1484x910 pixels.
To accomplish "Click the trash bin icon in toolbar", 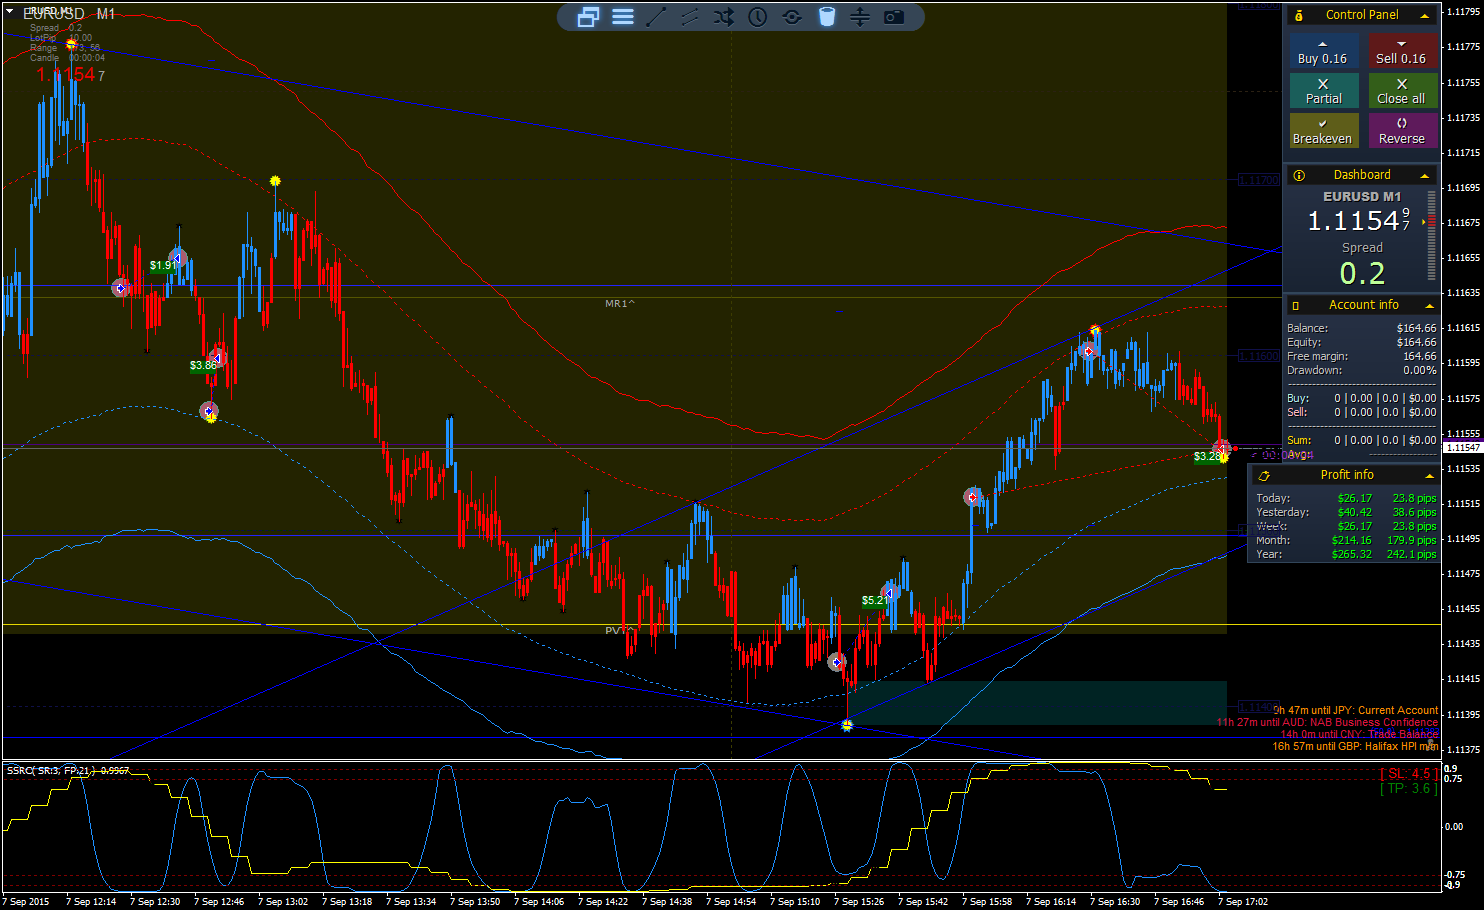I will [x=827, y=17].
